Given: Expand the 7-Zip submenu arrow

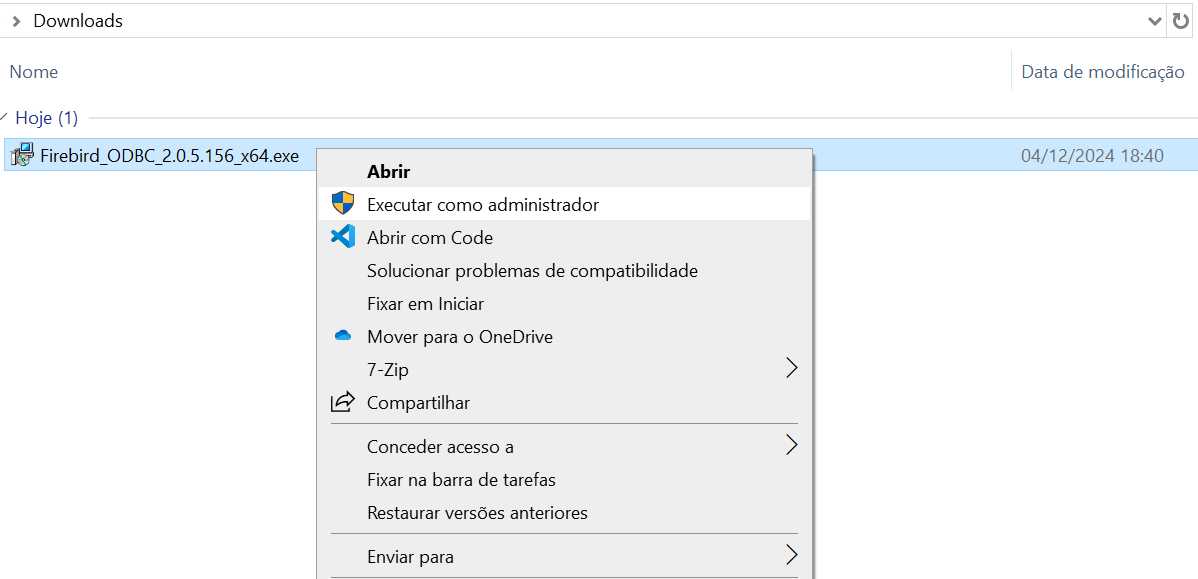Looking at the screenshot, I should (792, 369).
